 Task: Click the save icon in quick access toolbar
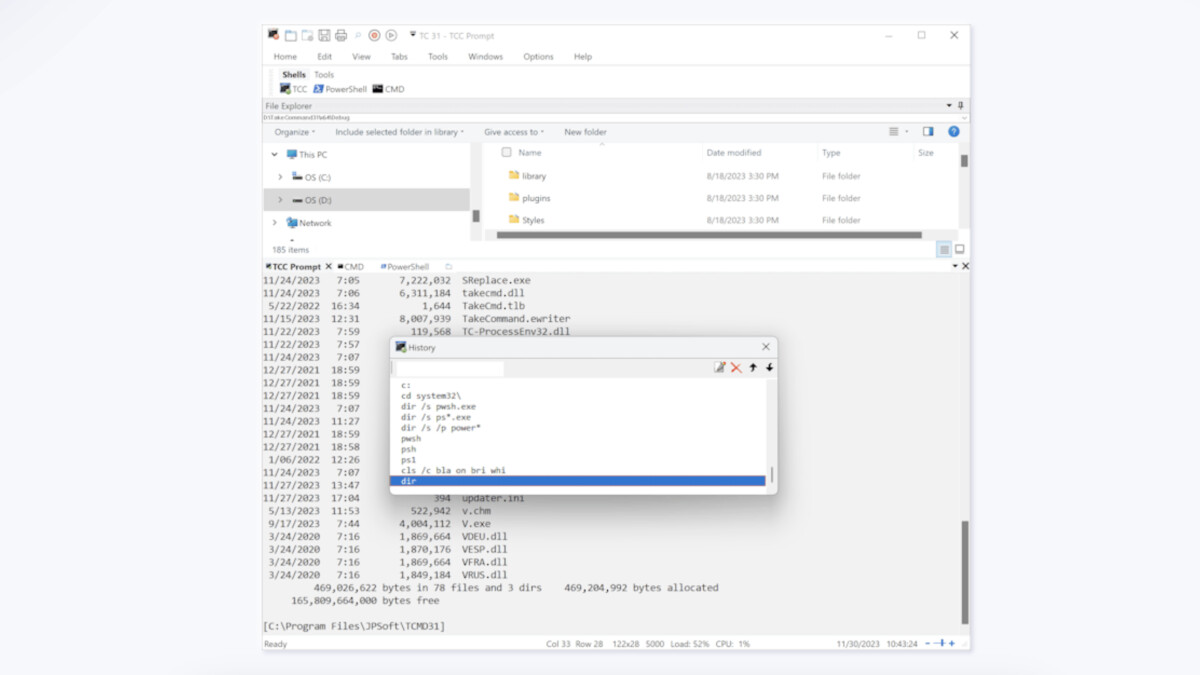(x=324, y=35)
